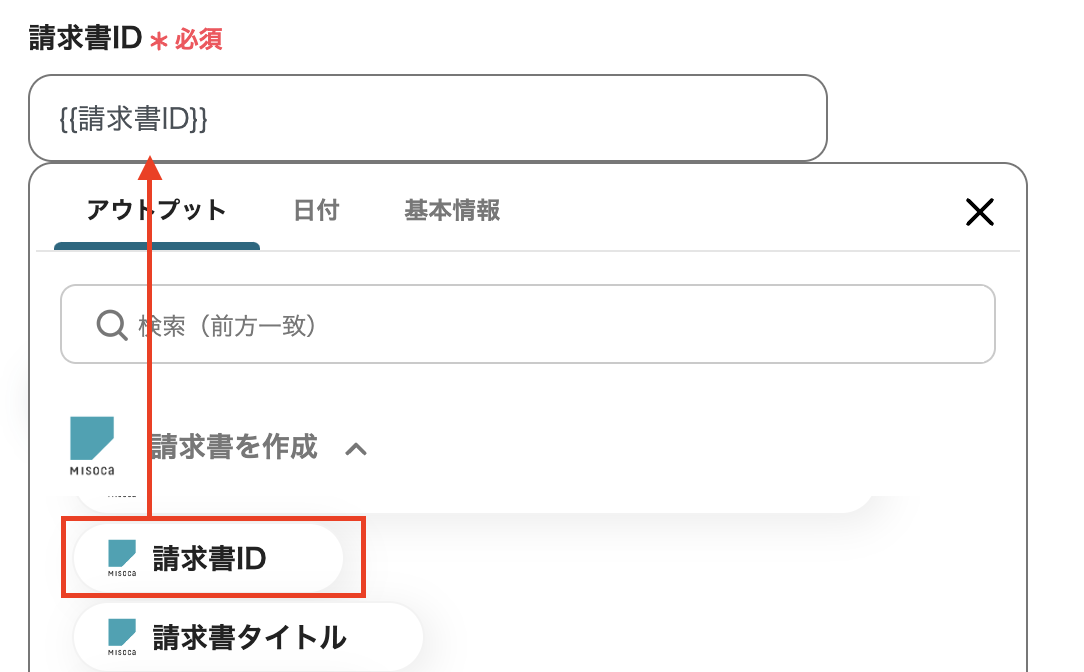Click the red asterisk required mark
Image resolution: width=1084 pixels, height=672 pixels.
158,41
